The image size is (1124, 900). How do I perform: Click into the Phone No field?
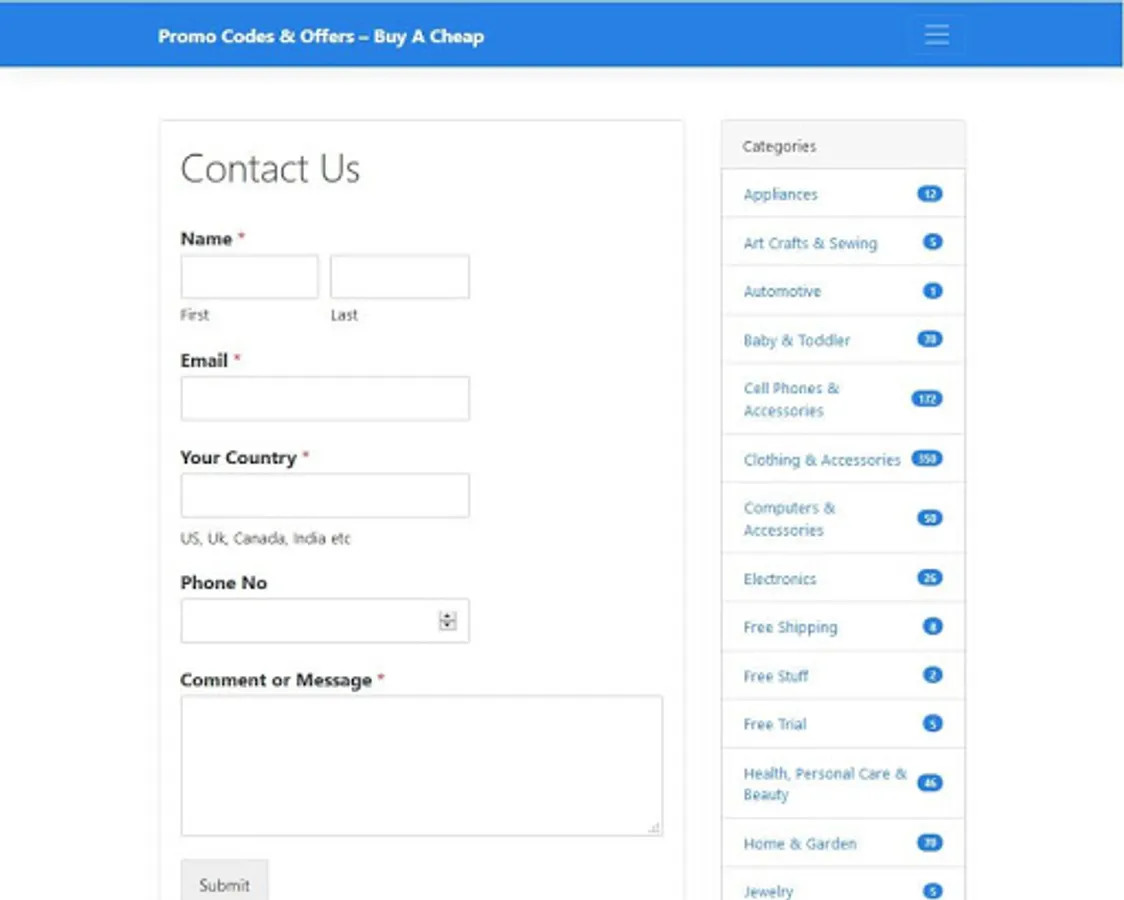coord(325,621)
